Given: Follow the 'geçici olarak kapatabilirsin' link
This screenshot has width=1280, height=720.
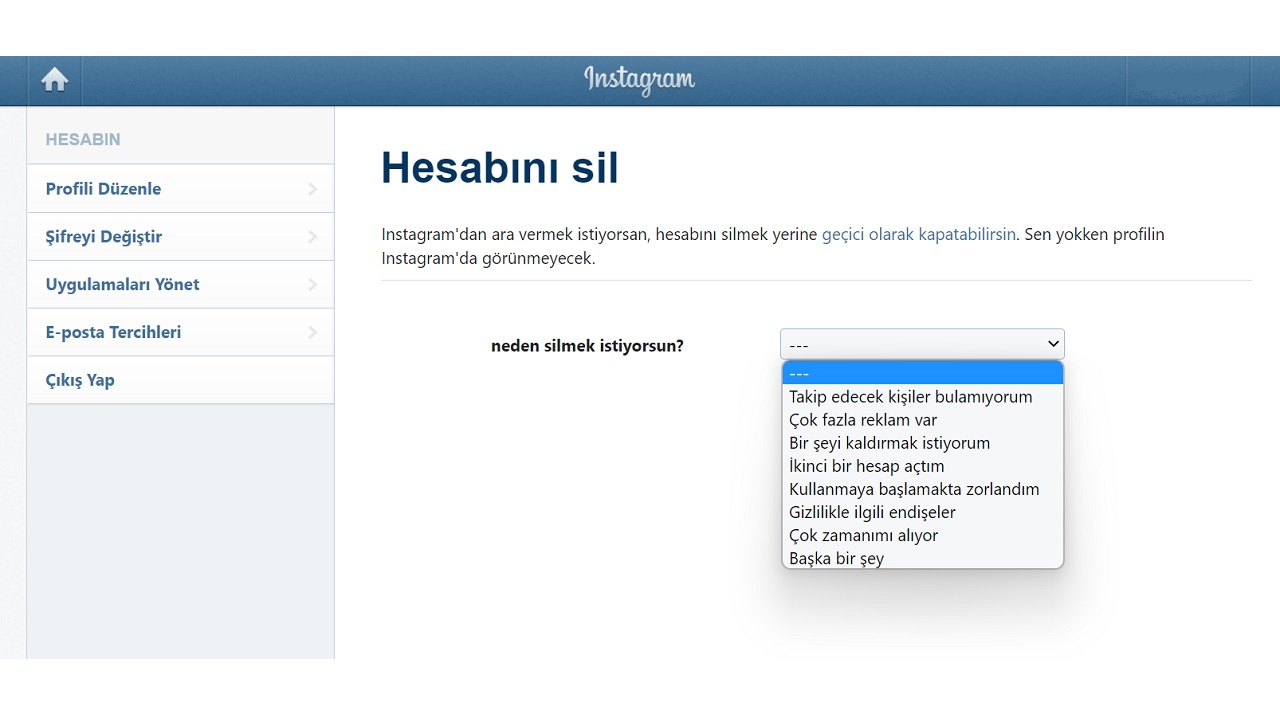Looking at the screenshot, I should 919,235.
